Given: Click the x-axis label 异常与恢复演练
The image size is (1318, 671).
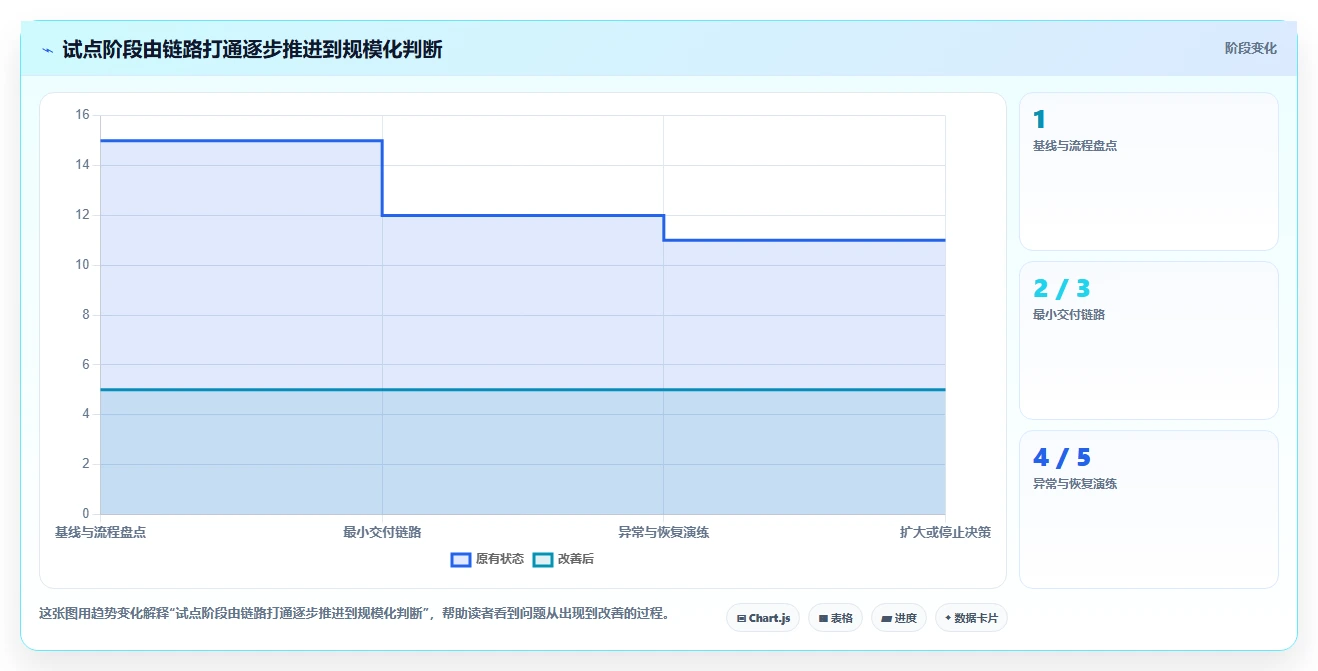Looking at the screenshot, I should coord(664,532).
